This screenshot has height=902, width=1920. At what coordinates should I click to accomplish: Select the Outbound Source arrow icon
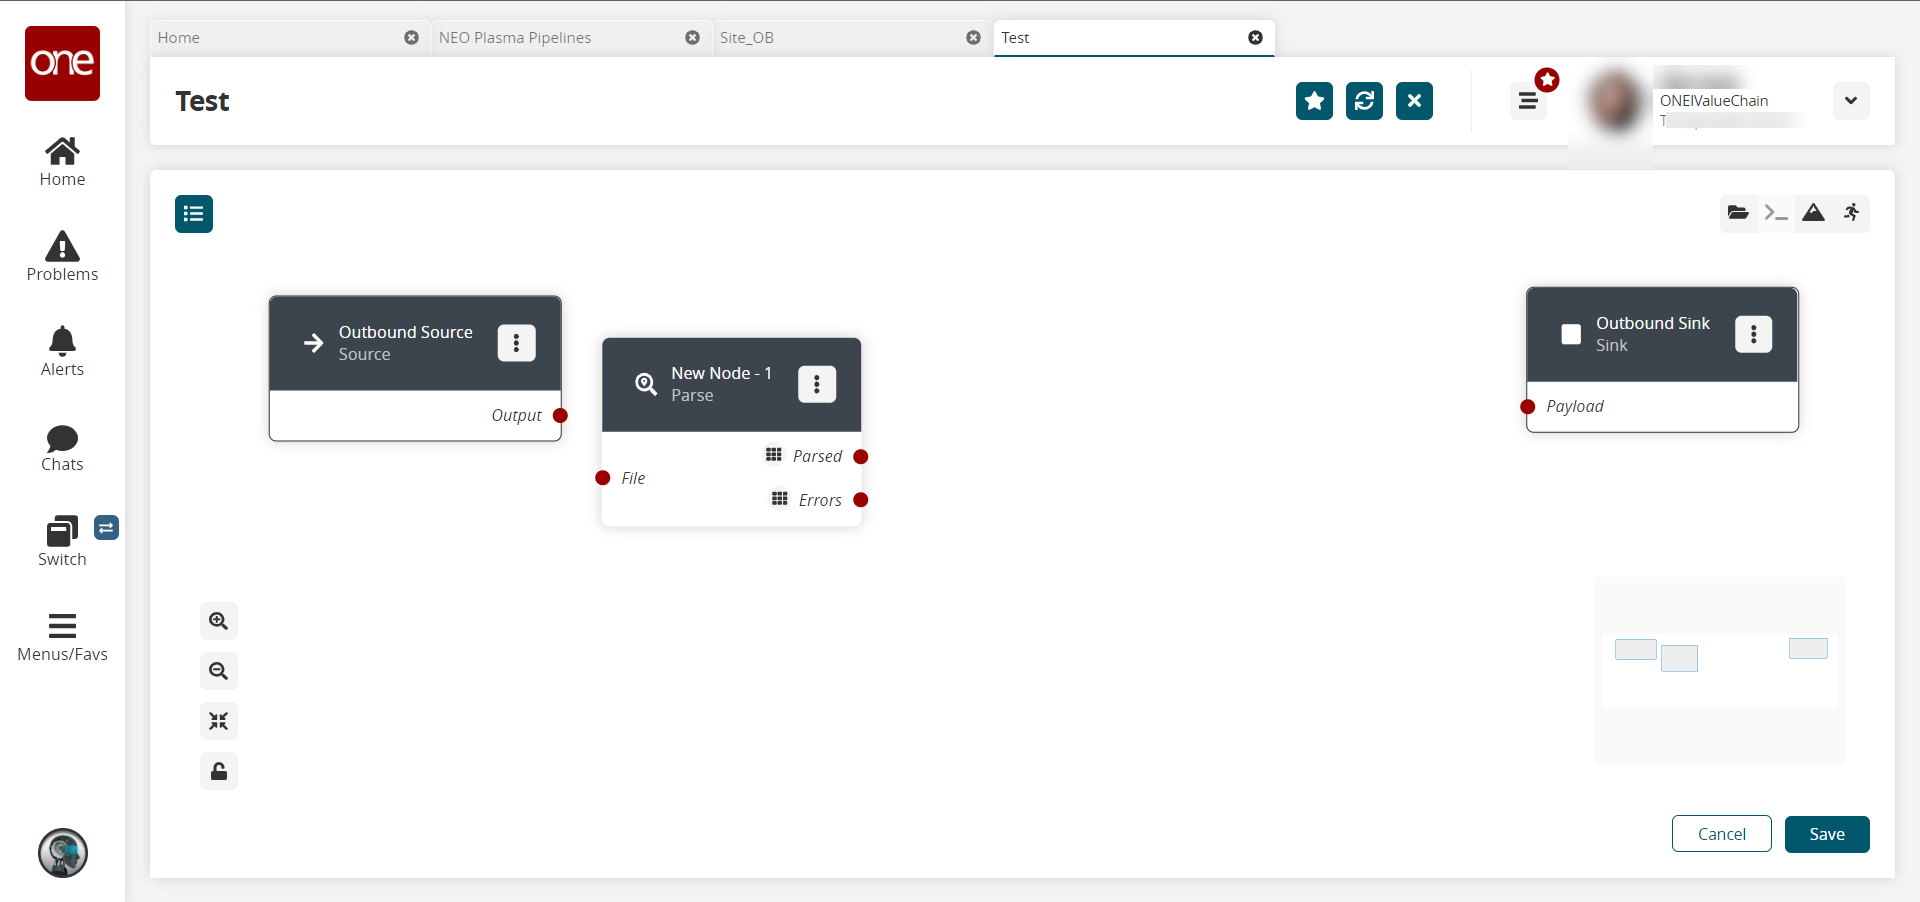(x=314, y=343)
